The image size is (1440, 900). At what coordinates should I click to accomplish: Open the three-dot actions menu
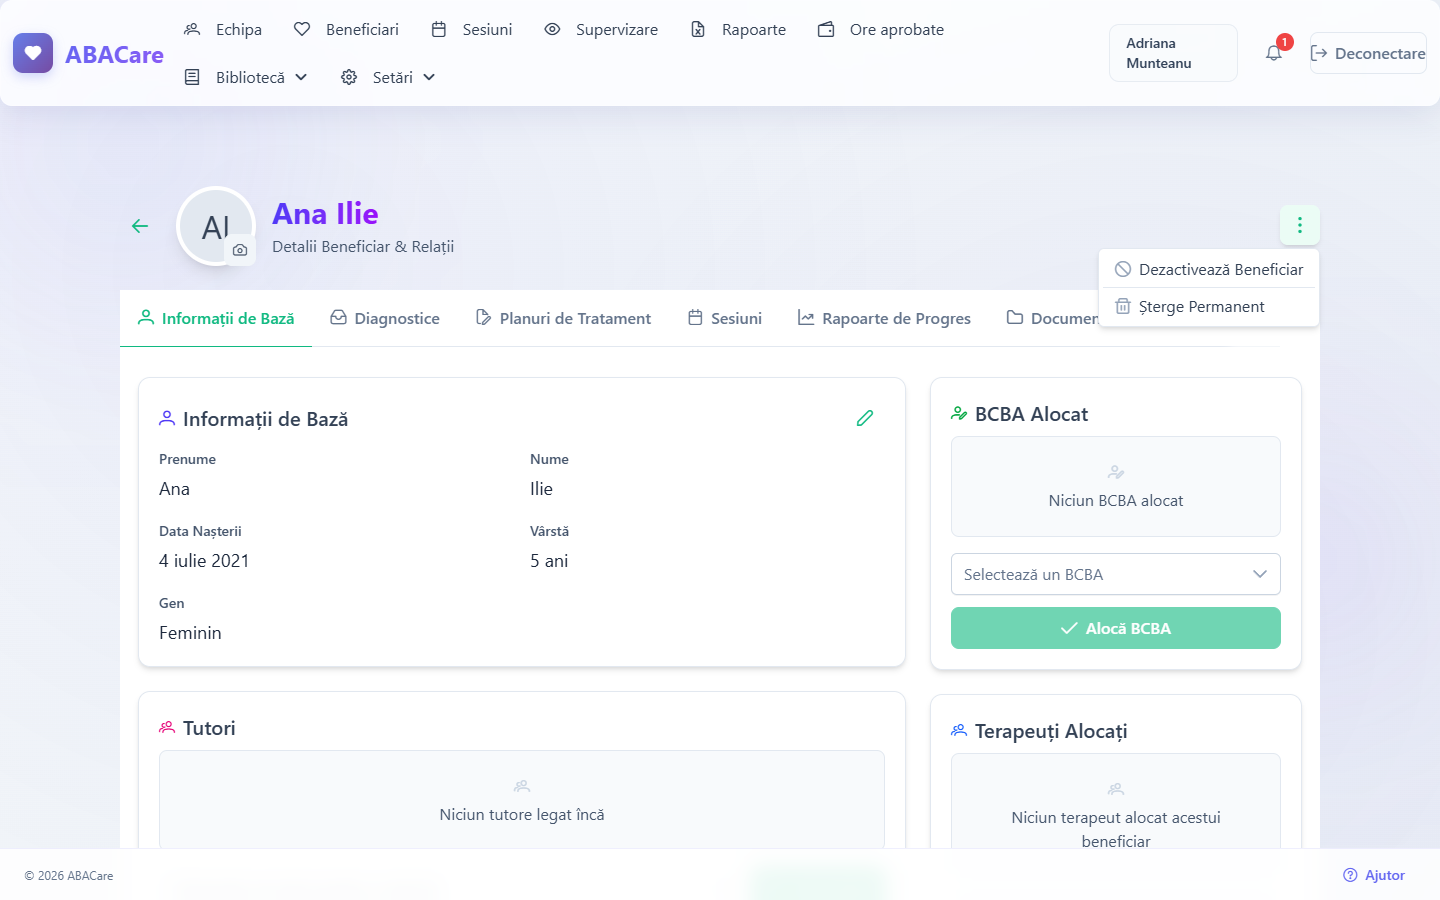pyautogui.click(x=1300, y=225)
